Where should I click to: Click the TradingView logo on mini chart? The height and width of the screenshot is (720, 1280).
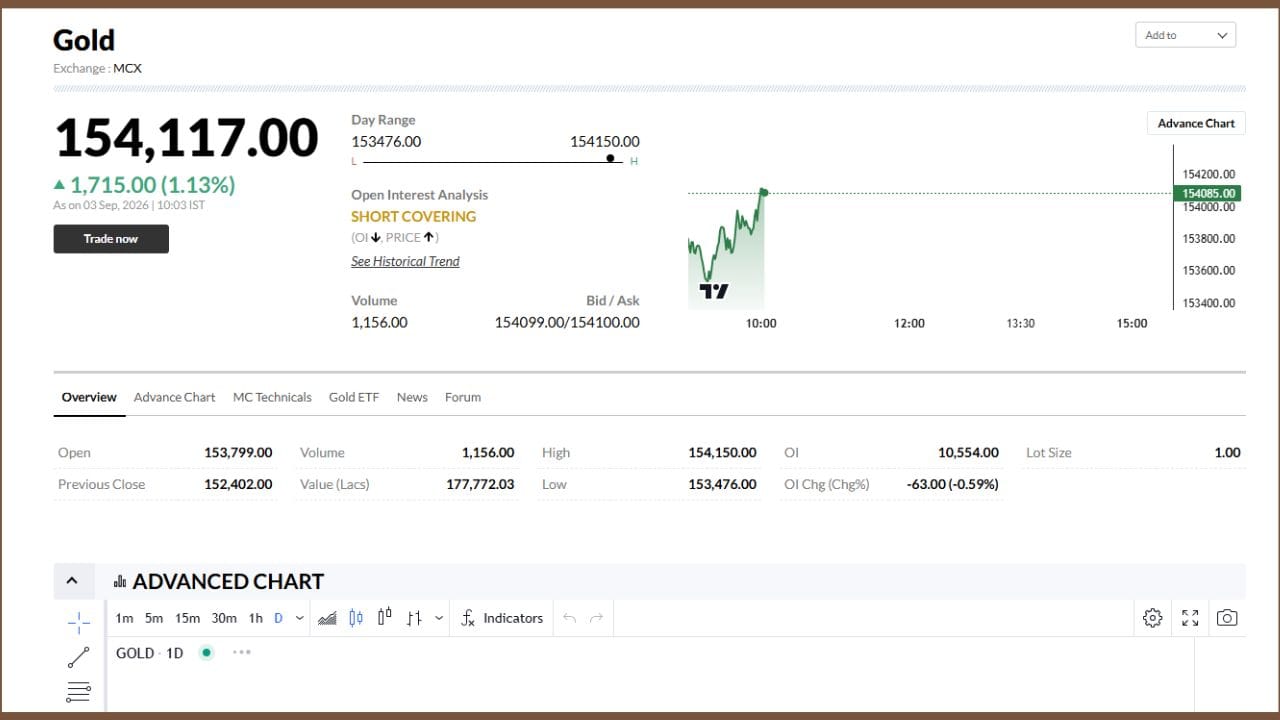pos(714,291)
